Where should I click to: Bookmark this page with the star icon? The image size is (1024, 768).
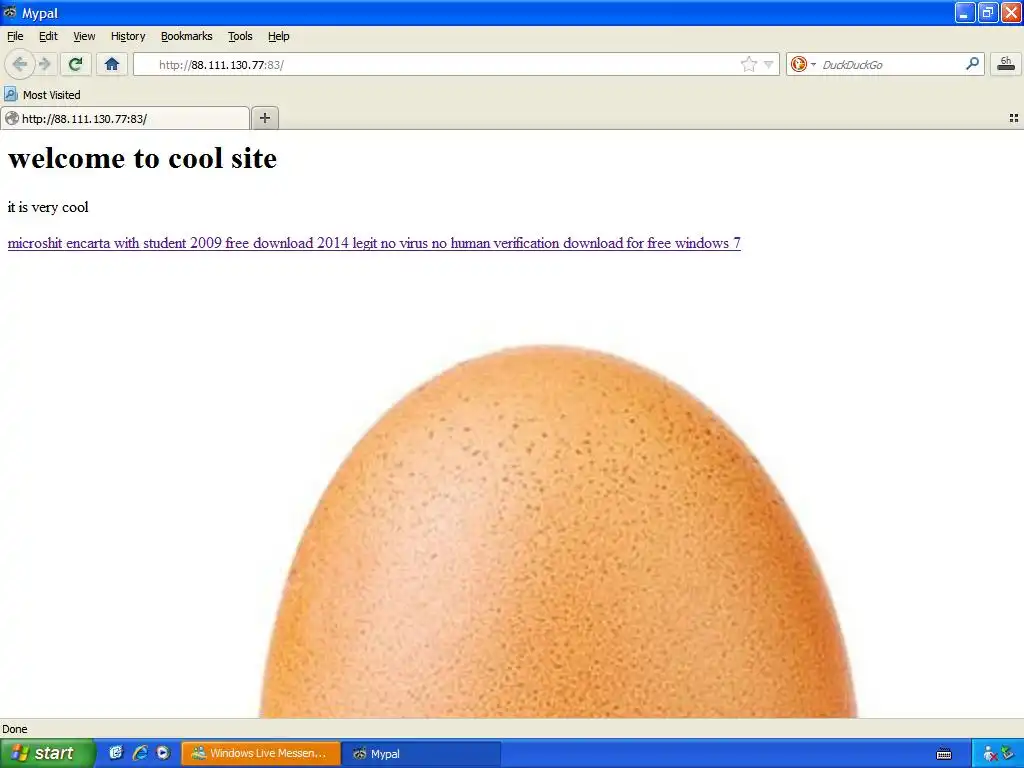(748, 64)
